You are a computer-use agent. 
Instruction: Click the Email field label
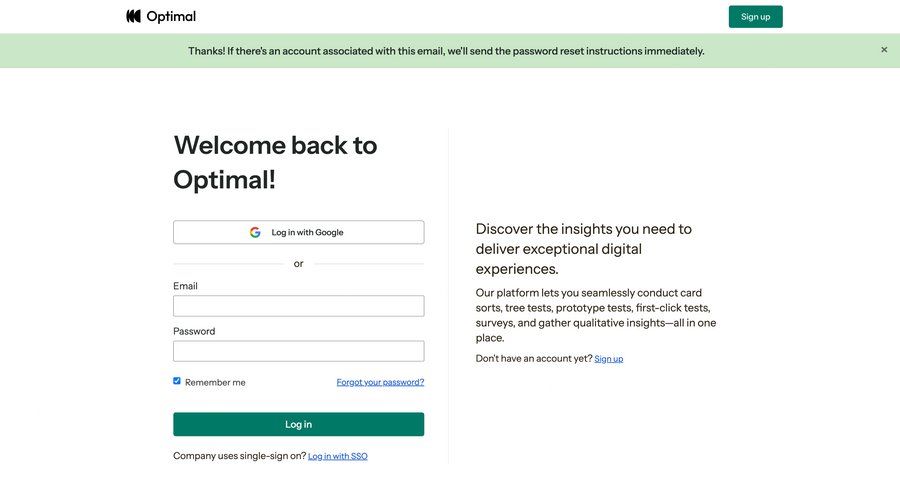(185, 286)
